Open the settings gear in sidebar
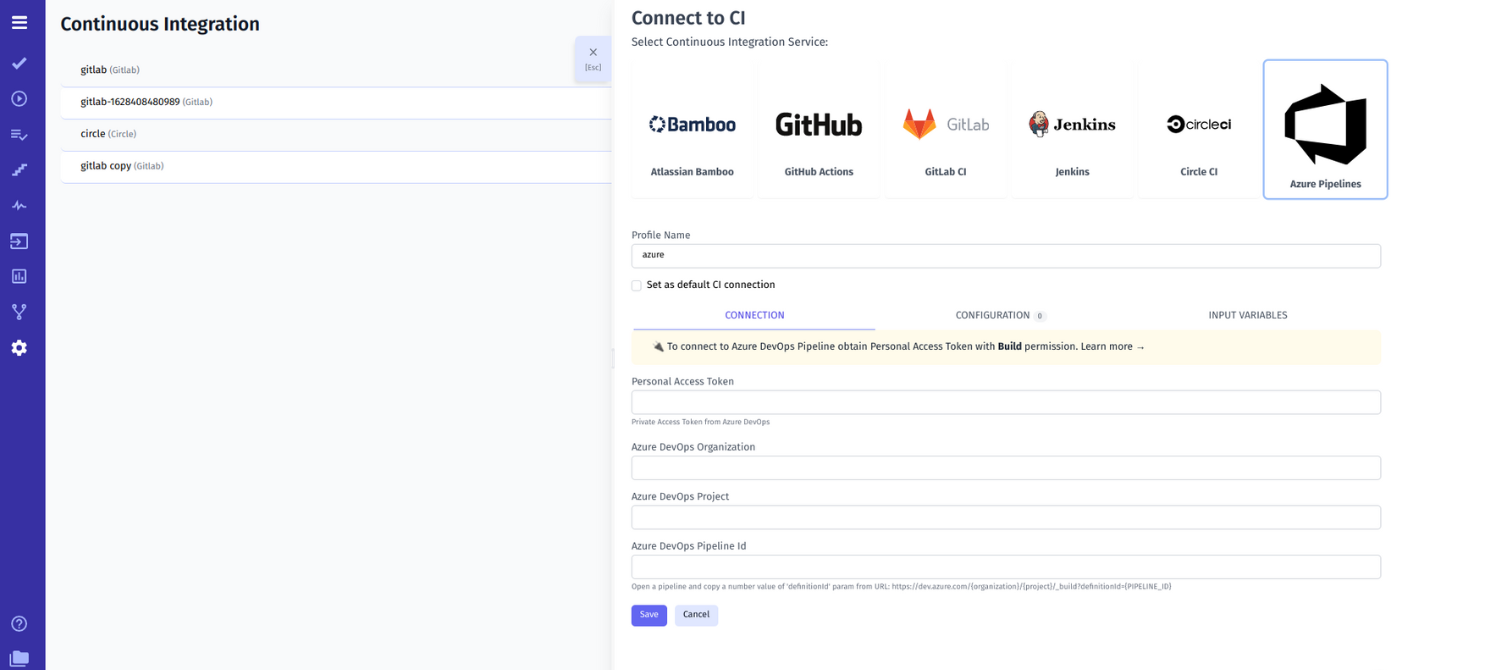This screenshot has height=670, width=1488. (20, 348)
